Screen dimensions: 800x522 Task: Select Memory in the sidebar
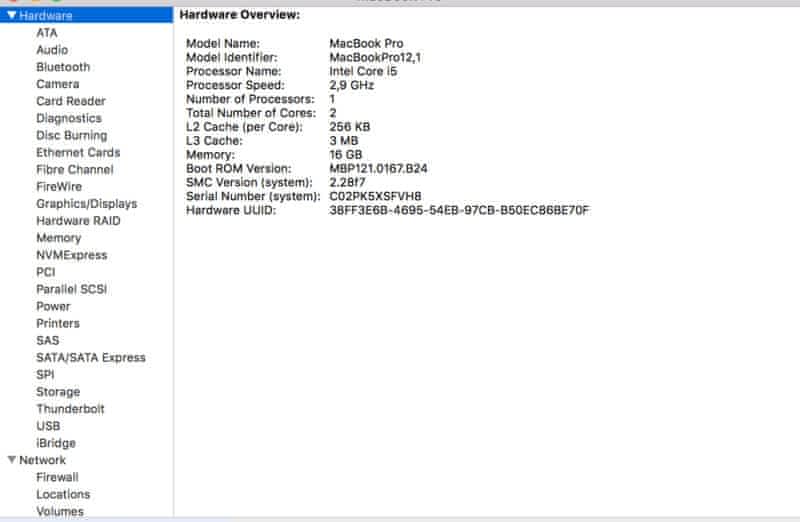coord(59,238)
